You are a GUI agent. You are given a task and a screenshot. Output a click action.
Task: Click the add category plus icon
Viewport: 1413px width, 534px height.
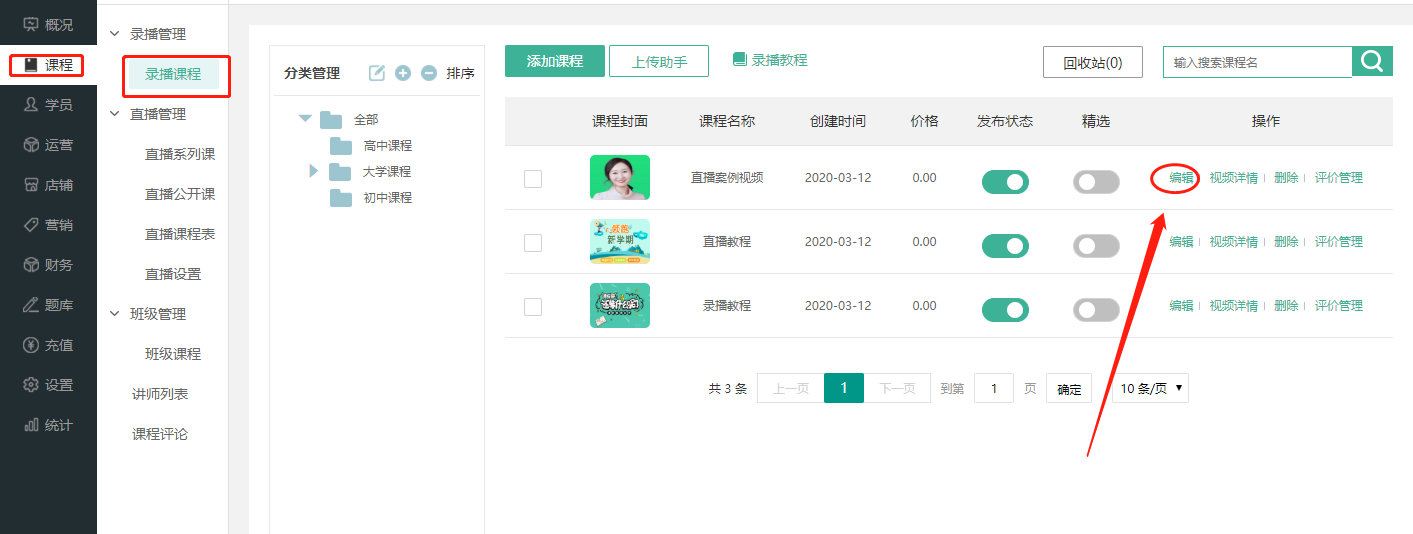coord(403,73)
